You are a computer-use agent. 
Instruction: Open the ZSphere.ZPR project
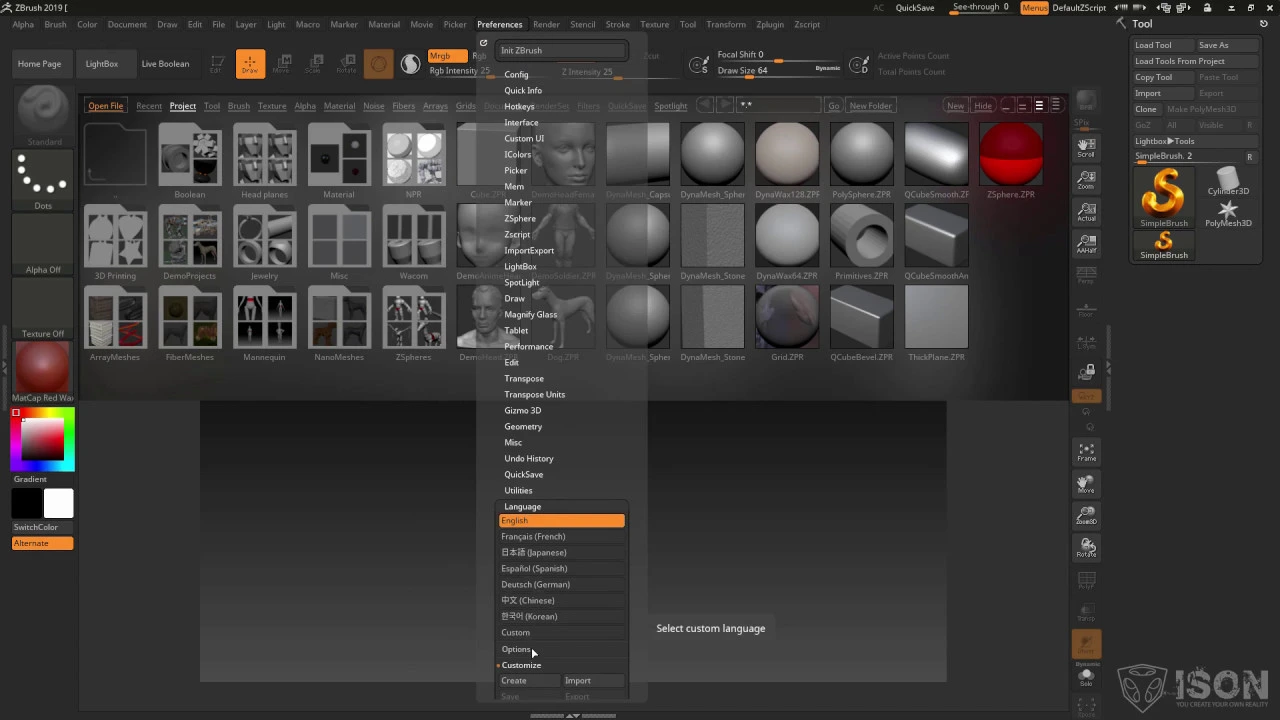tap(1011, 160)
